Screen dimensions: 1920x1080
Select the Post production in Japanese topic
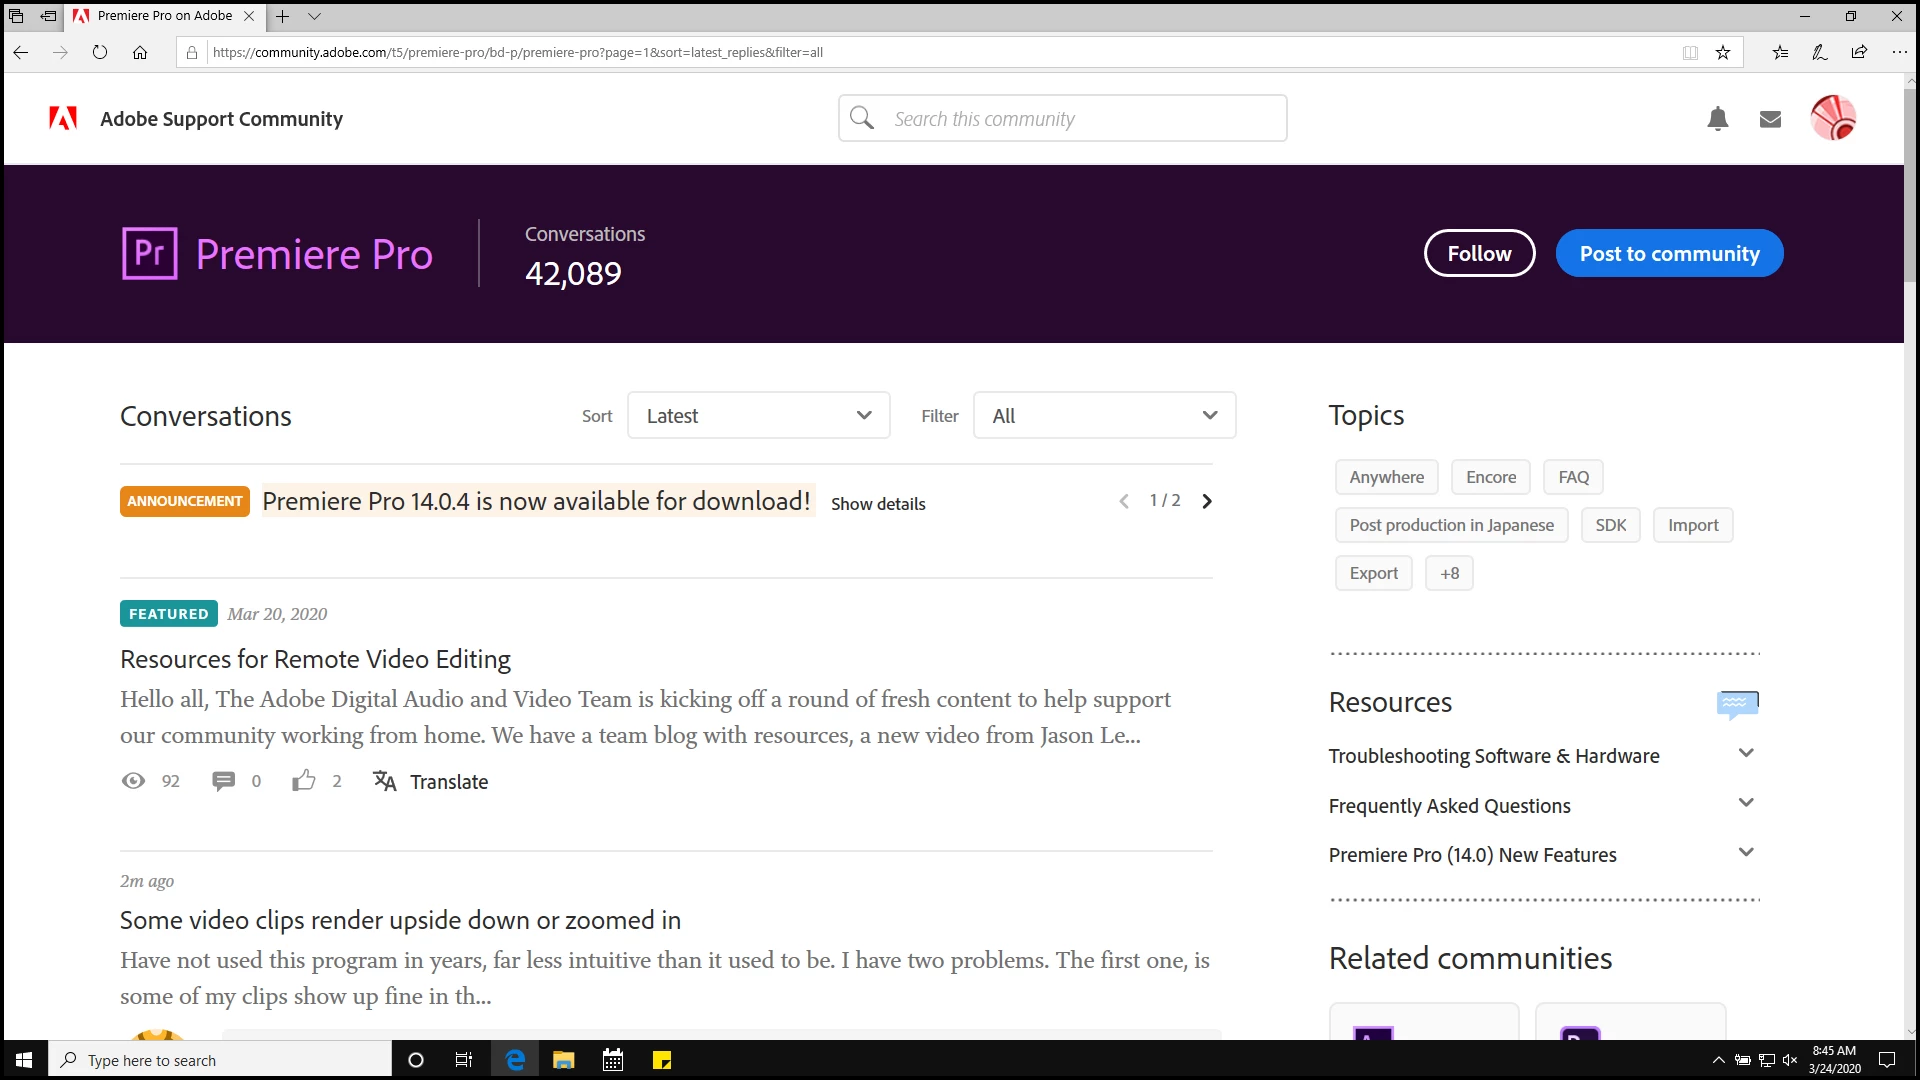point(1451,525)
